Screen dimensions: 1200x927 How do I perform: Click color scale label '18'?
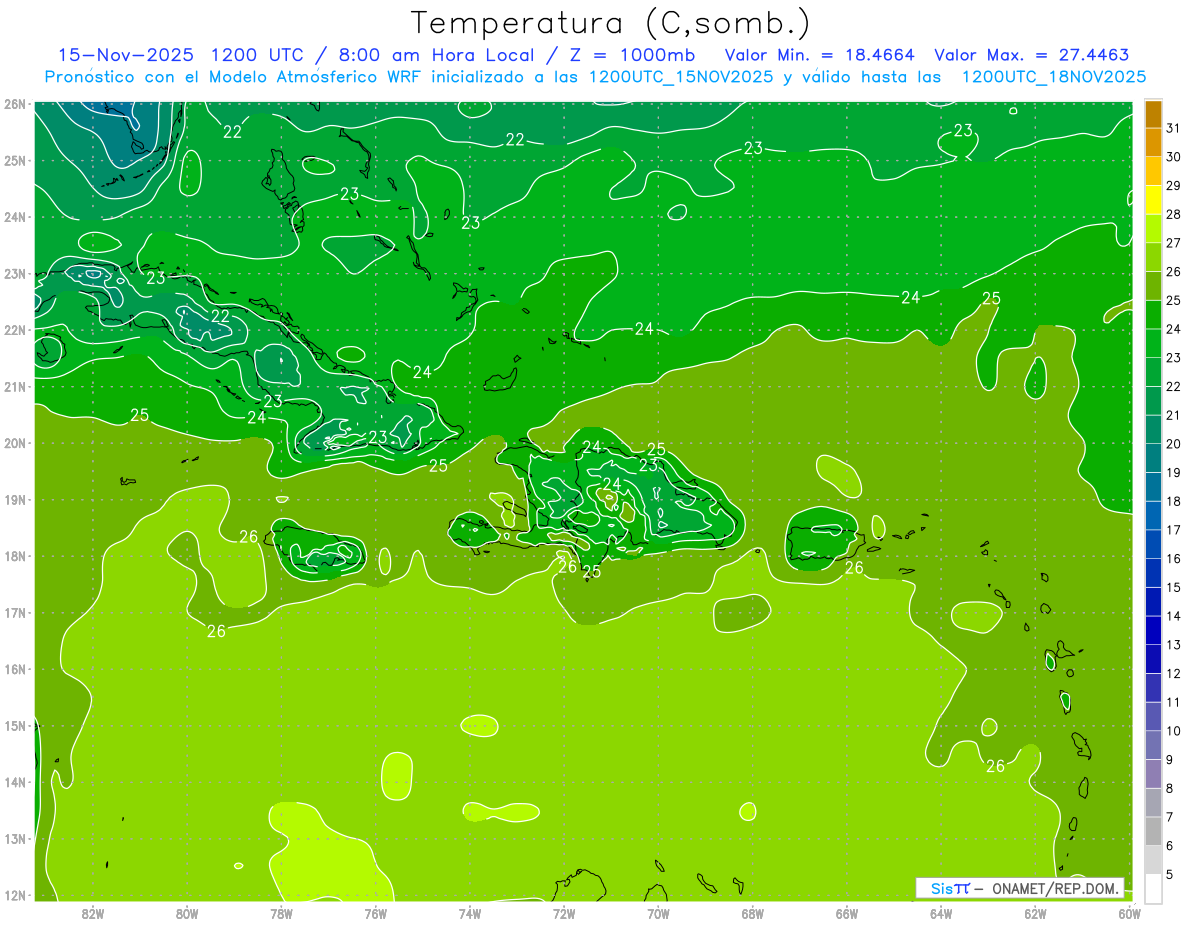click(1173, 502)
